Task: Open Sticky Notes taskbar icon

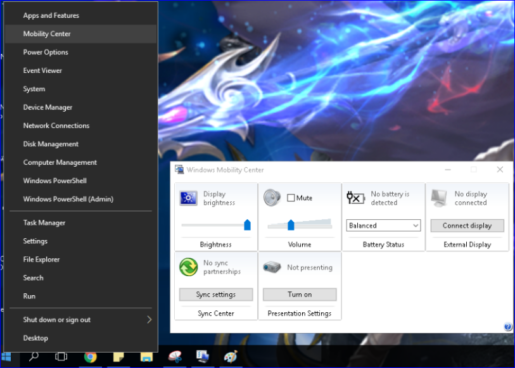Action: click(118, 357)
